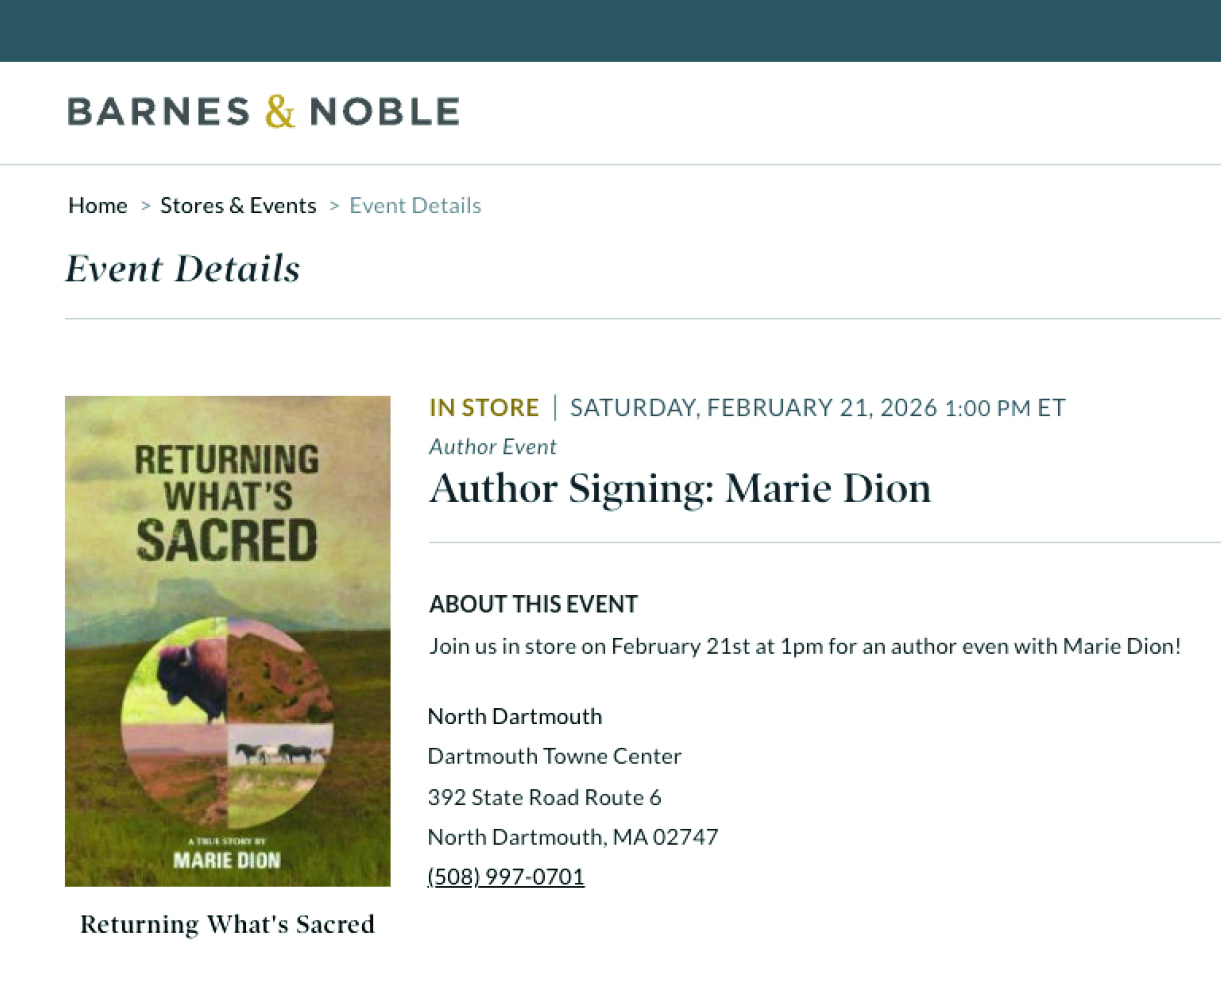Call the store phone number (508) 997-0701
This screenshot has width=1221, height=988.
(506, 877)
